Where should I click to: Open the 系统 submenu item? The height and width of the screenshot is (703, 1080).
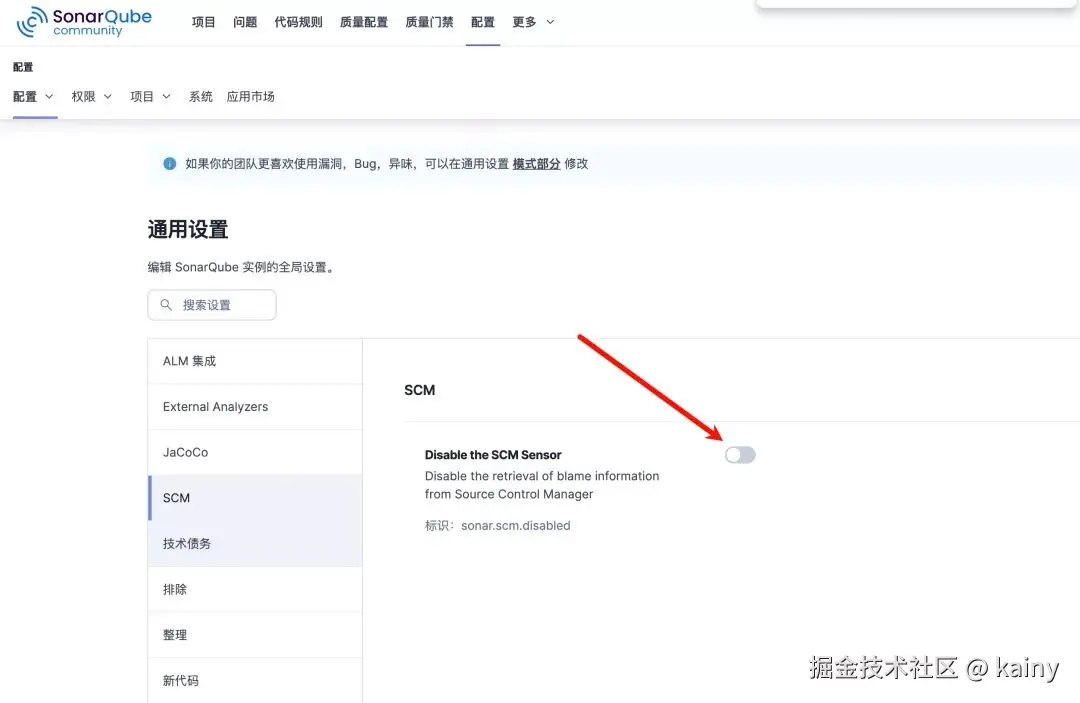[x=200, y=96]
